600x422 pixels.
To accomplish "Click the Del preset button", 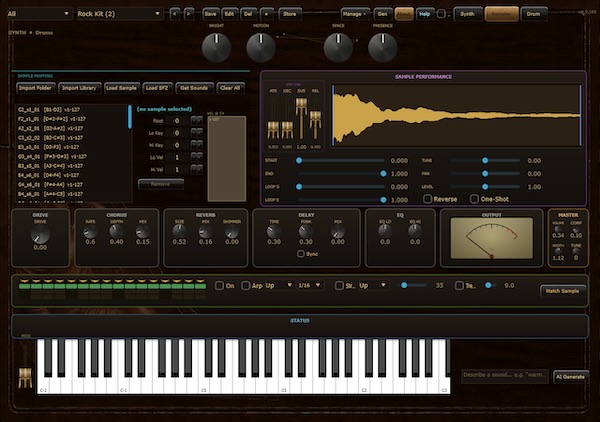I will 248,14.
